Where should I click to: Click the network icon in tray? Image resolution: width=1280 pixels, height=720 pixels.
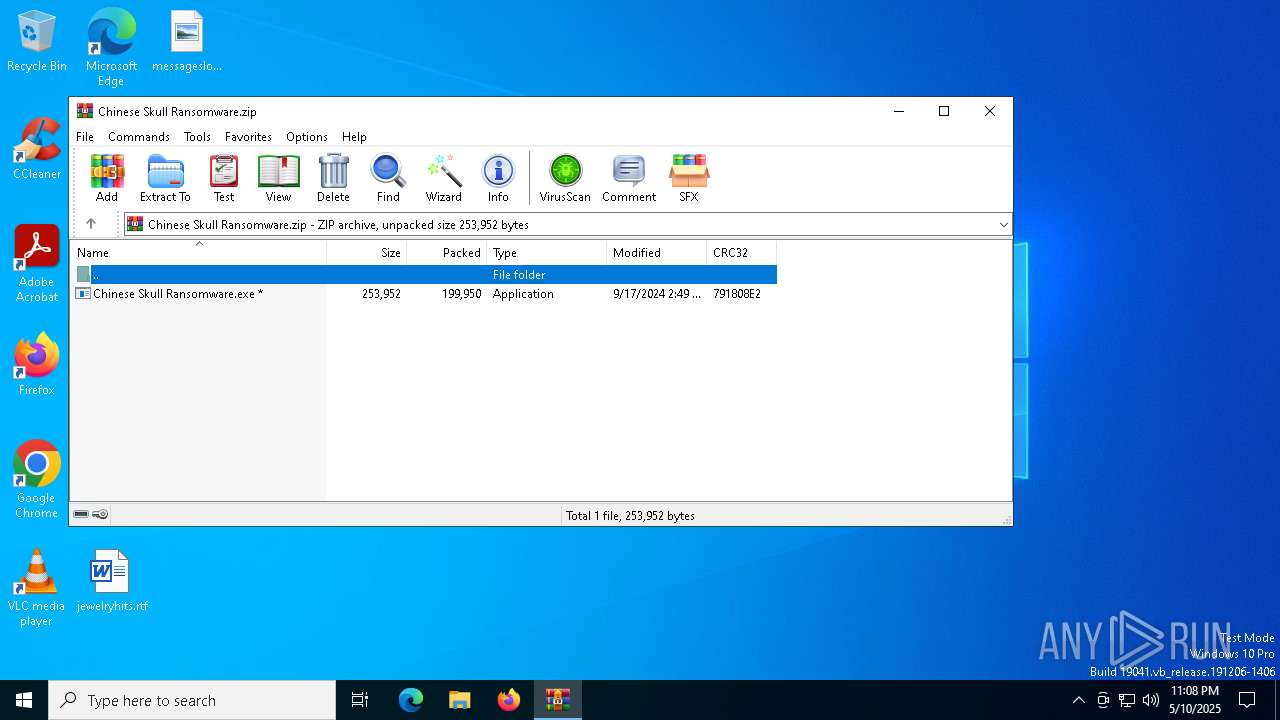coord(1127,700)
